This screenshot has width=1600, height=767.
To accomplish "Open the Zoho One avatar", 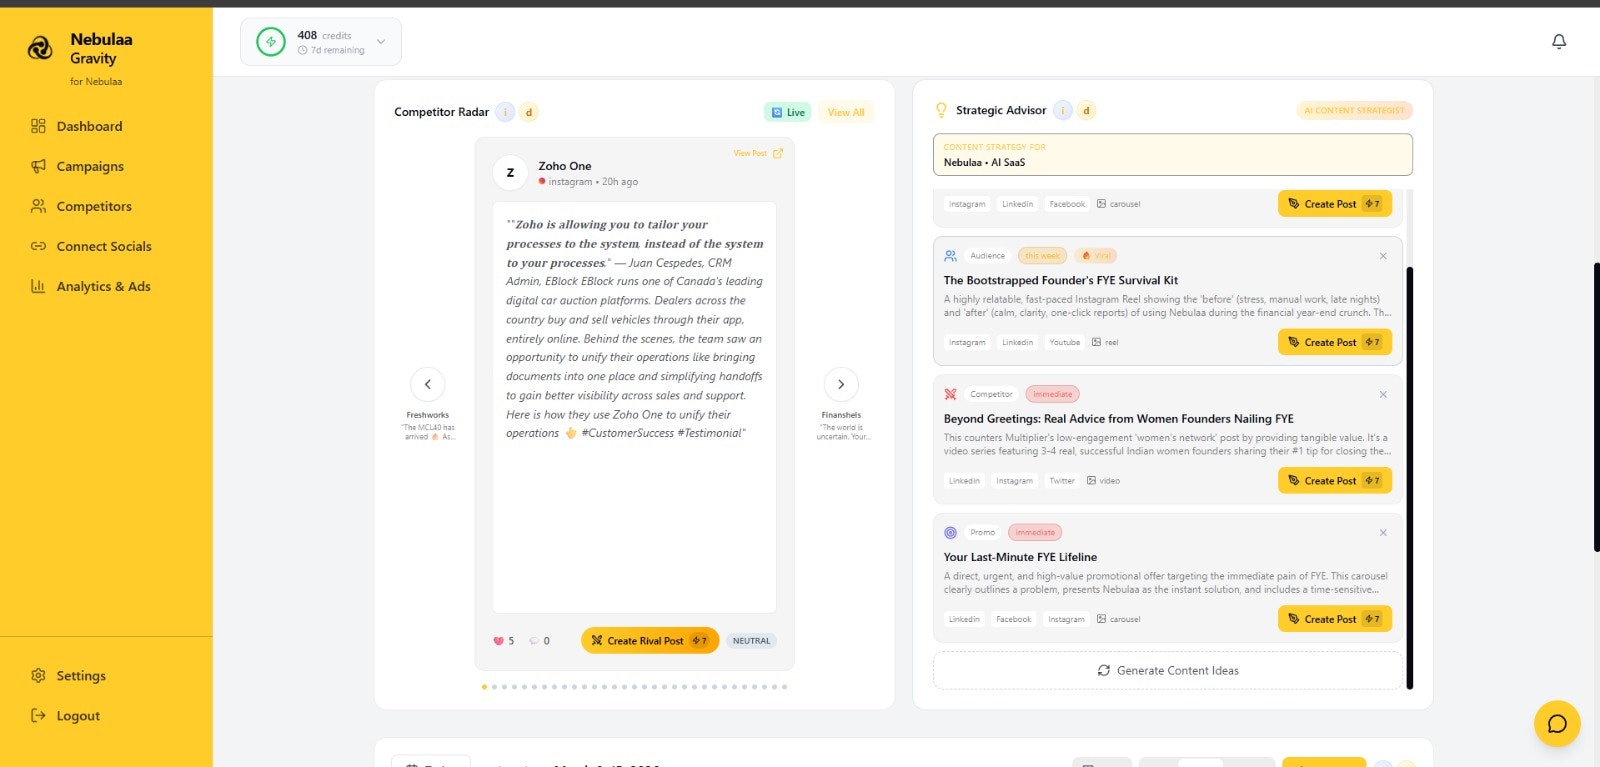I will (510, 172).
